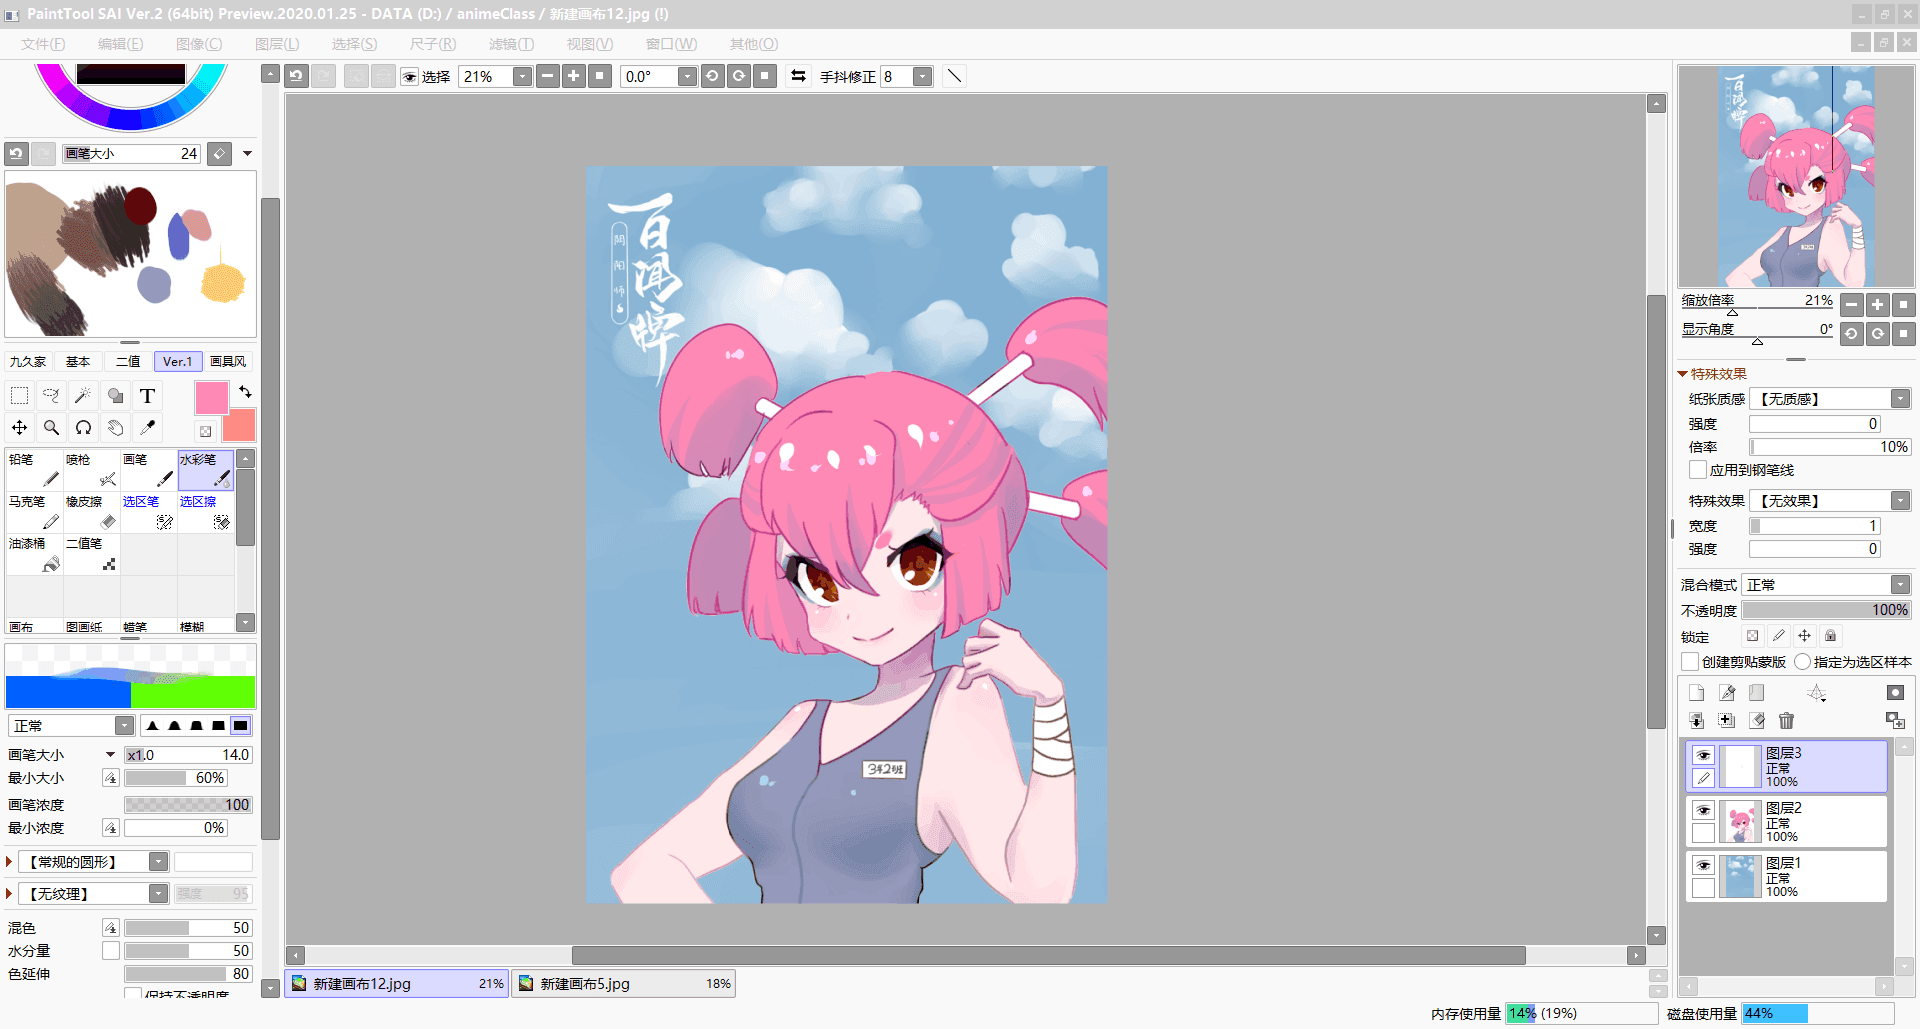Choose the 铅笔 pencil brush
Viewport: 1920px width, 1029px height.
pos(34,470)
